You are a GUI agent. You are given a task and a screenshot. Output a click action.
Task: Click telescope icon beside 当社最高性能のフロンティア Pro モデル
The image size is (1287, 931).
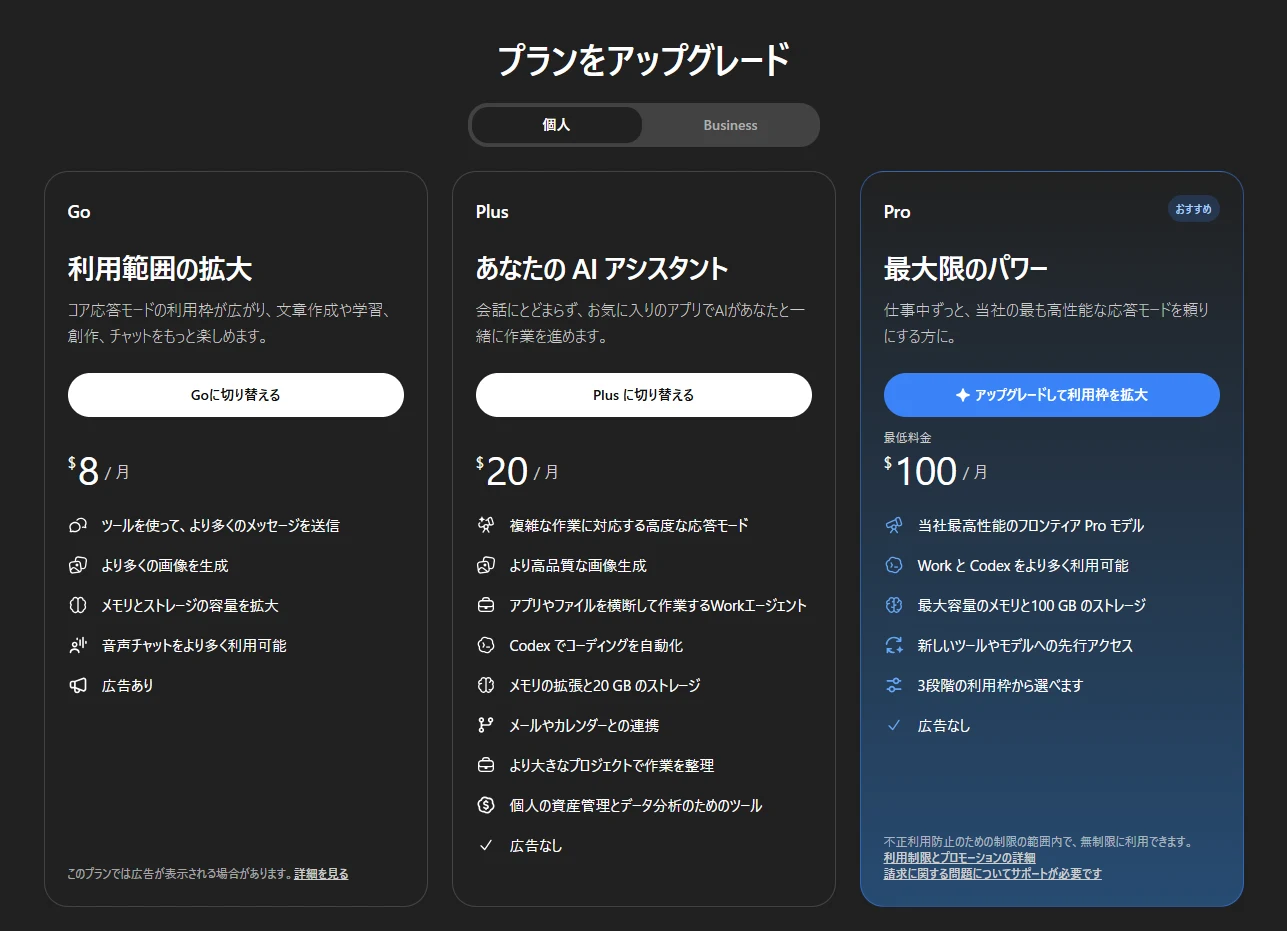pyautogui.click(x=894, y=525)
